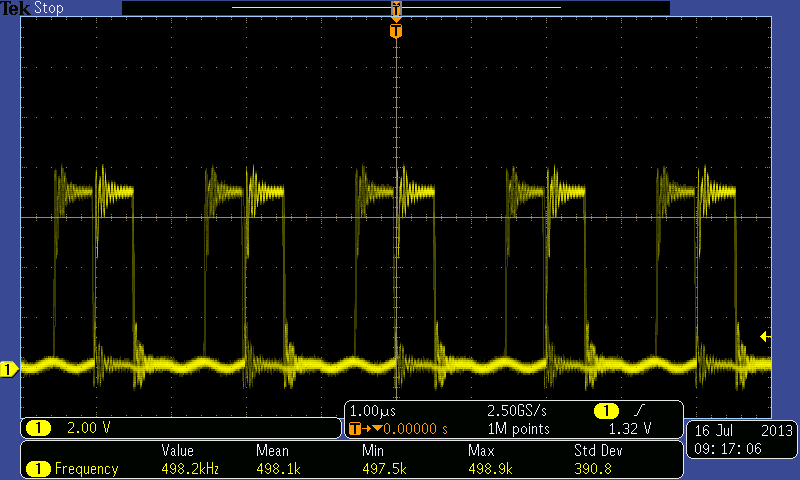Click the Std Dev column header
This screenshot has width=800, height=480.
(598, 450)
